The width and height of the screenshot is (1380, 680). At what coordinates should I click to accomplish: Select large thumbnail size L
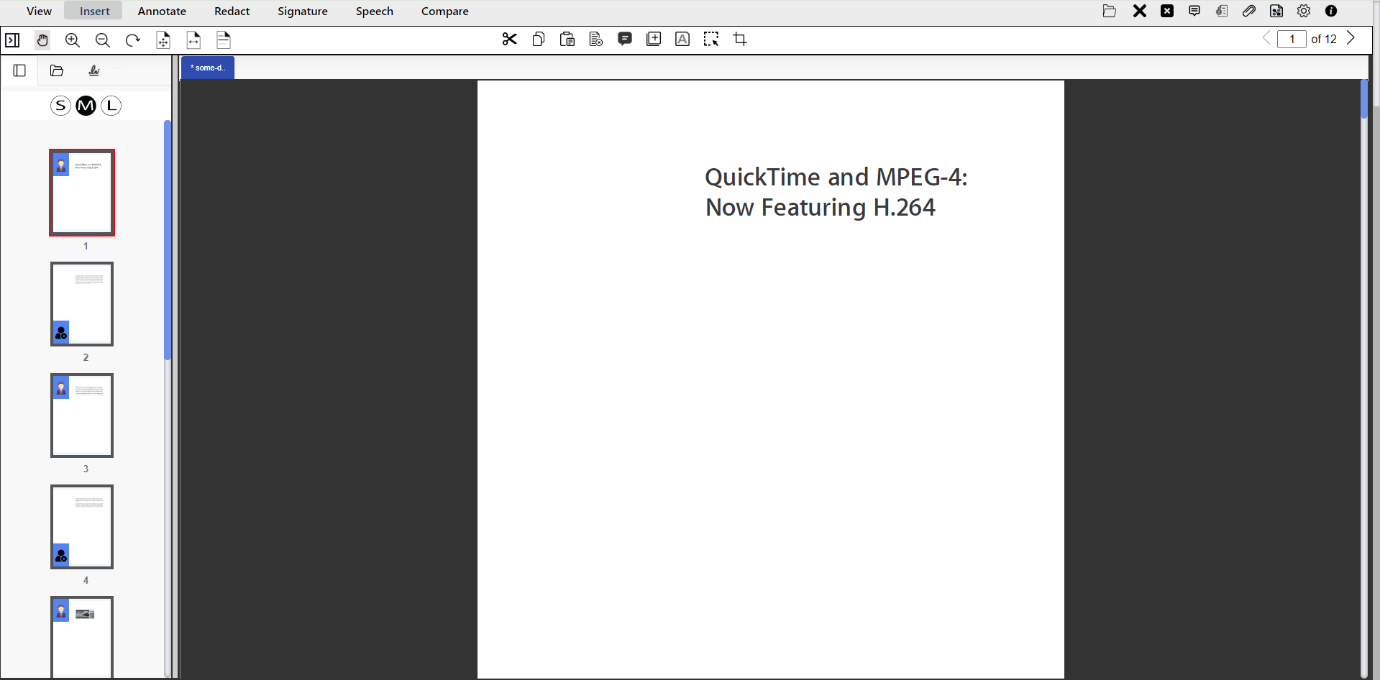click(111, 105)
